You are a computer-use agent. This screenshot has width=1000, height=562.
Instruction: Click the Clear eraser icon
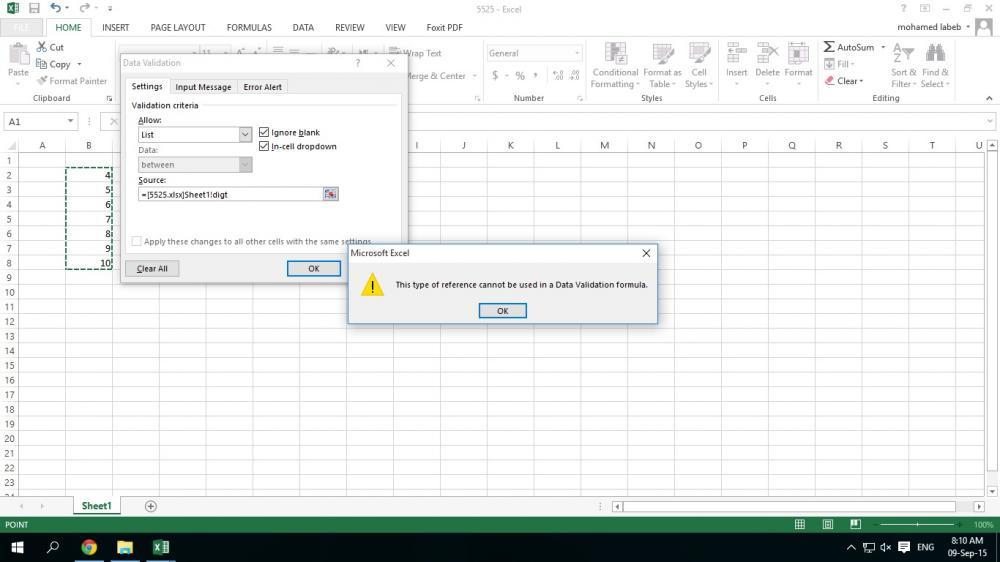pos(829,80)
